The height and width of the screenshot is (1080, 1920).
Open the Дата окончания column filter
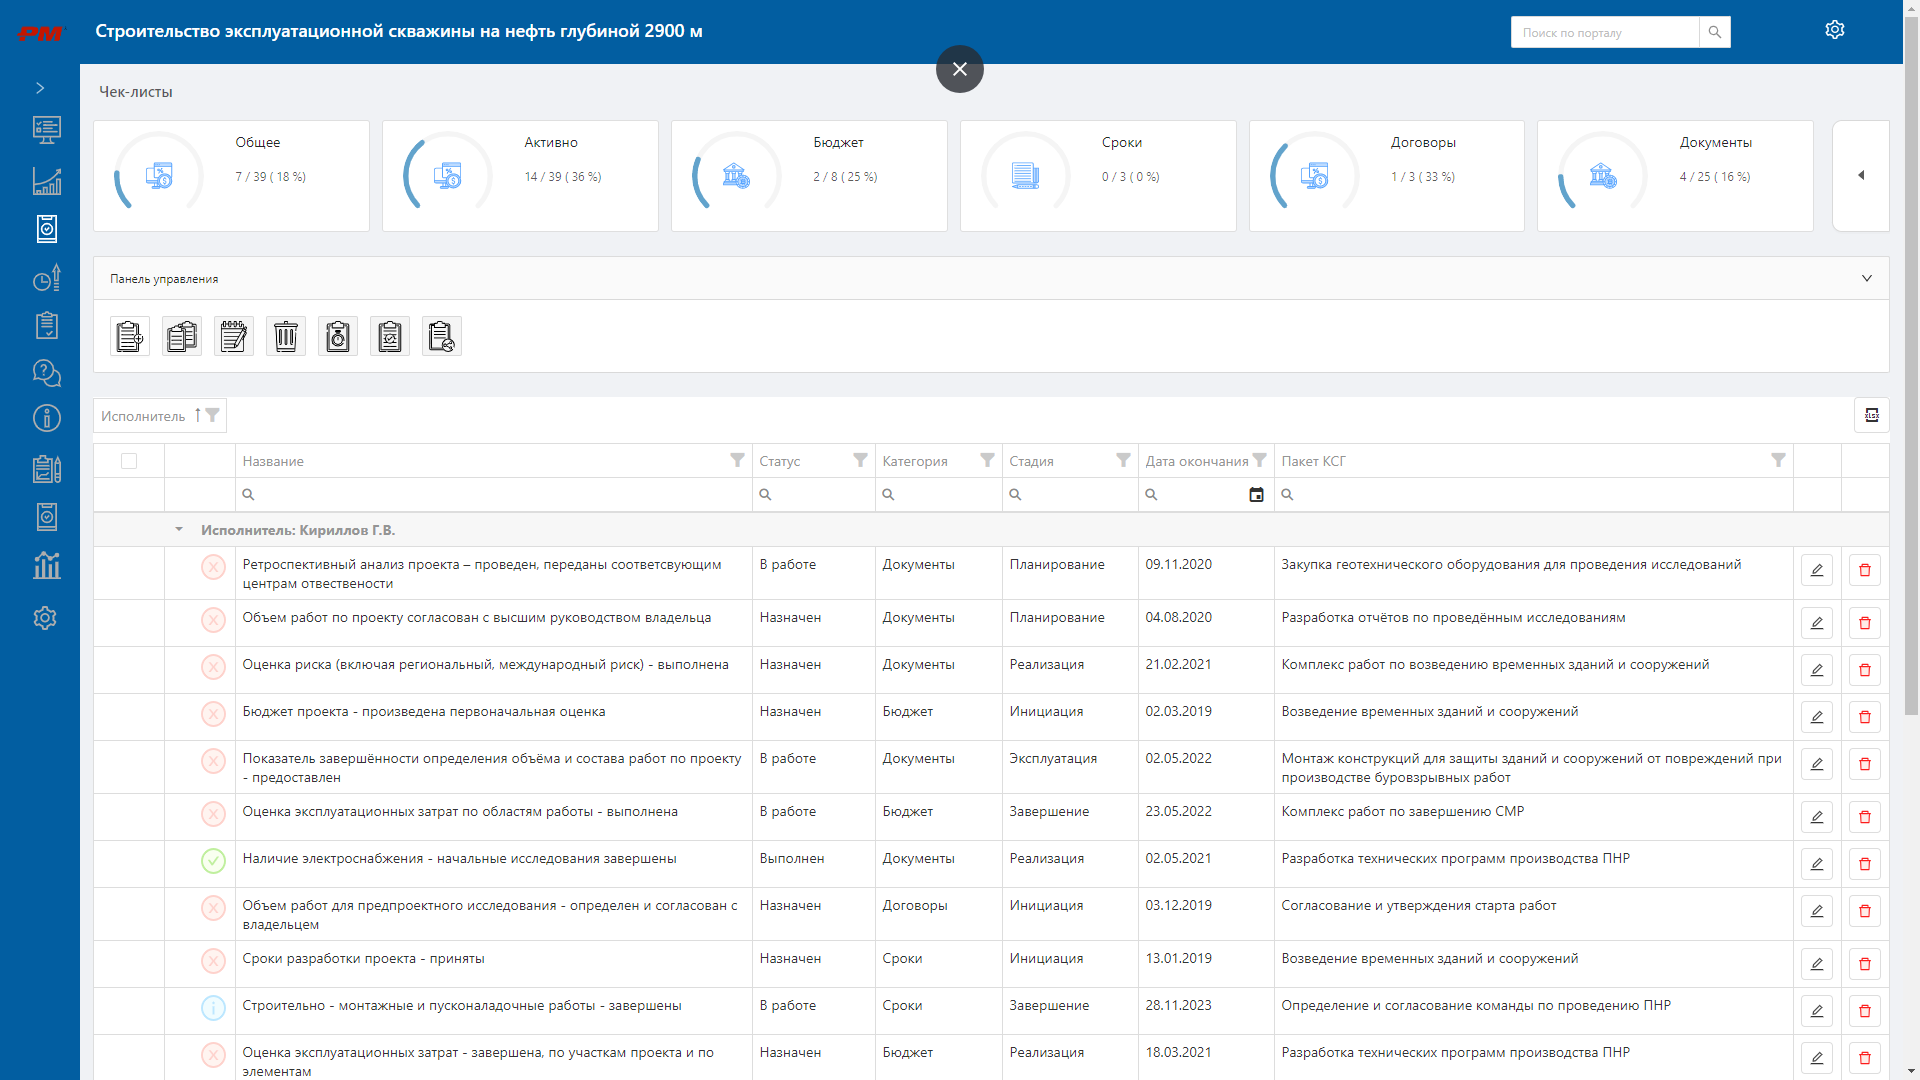(x=1260, y=460)
